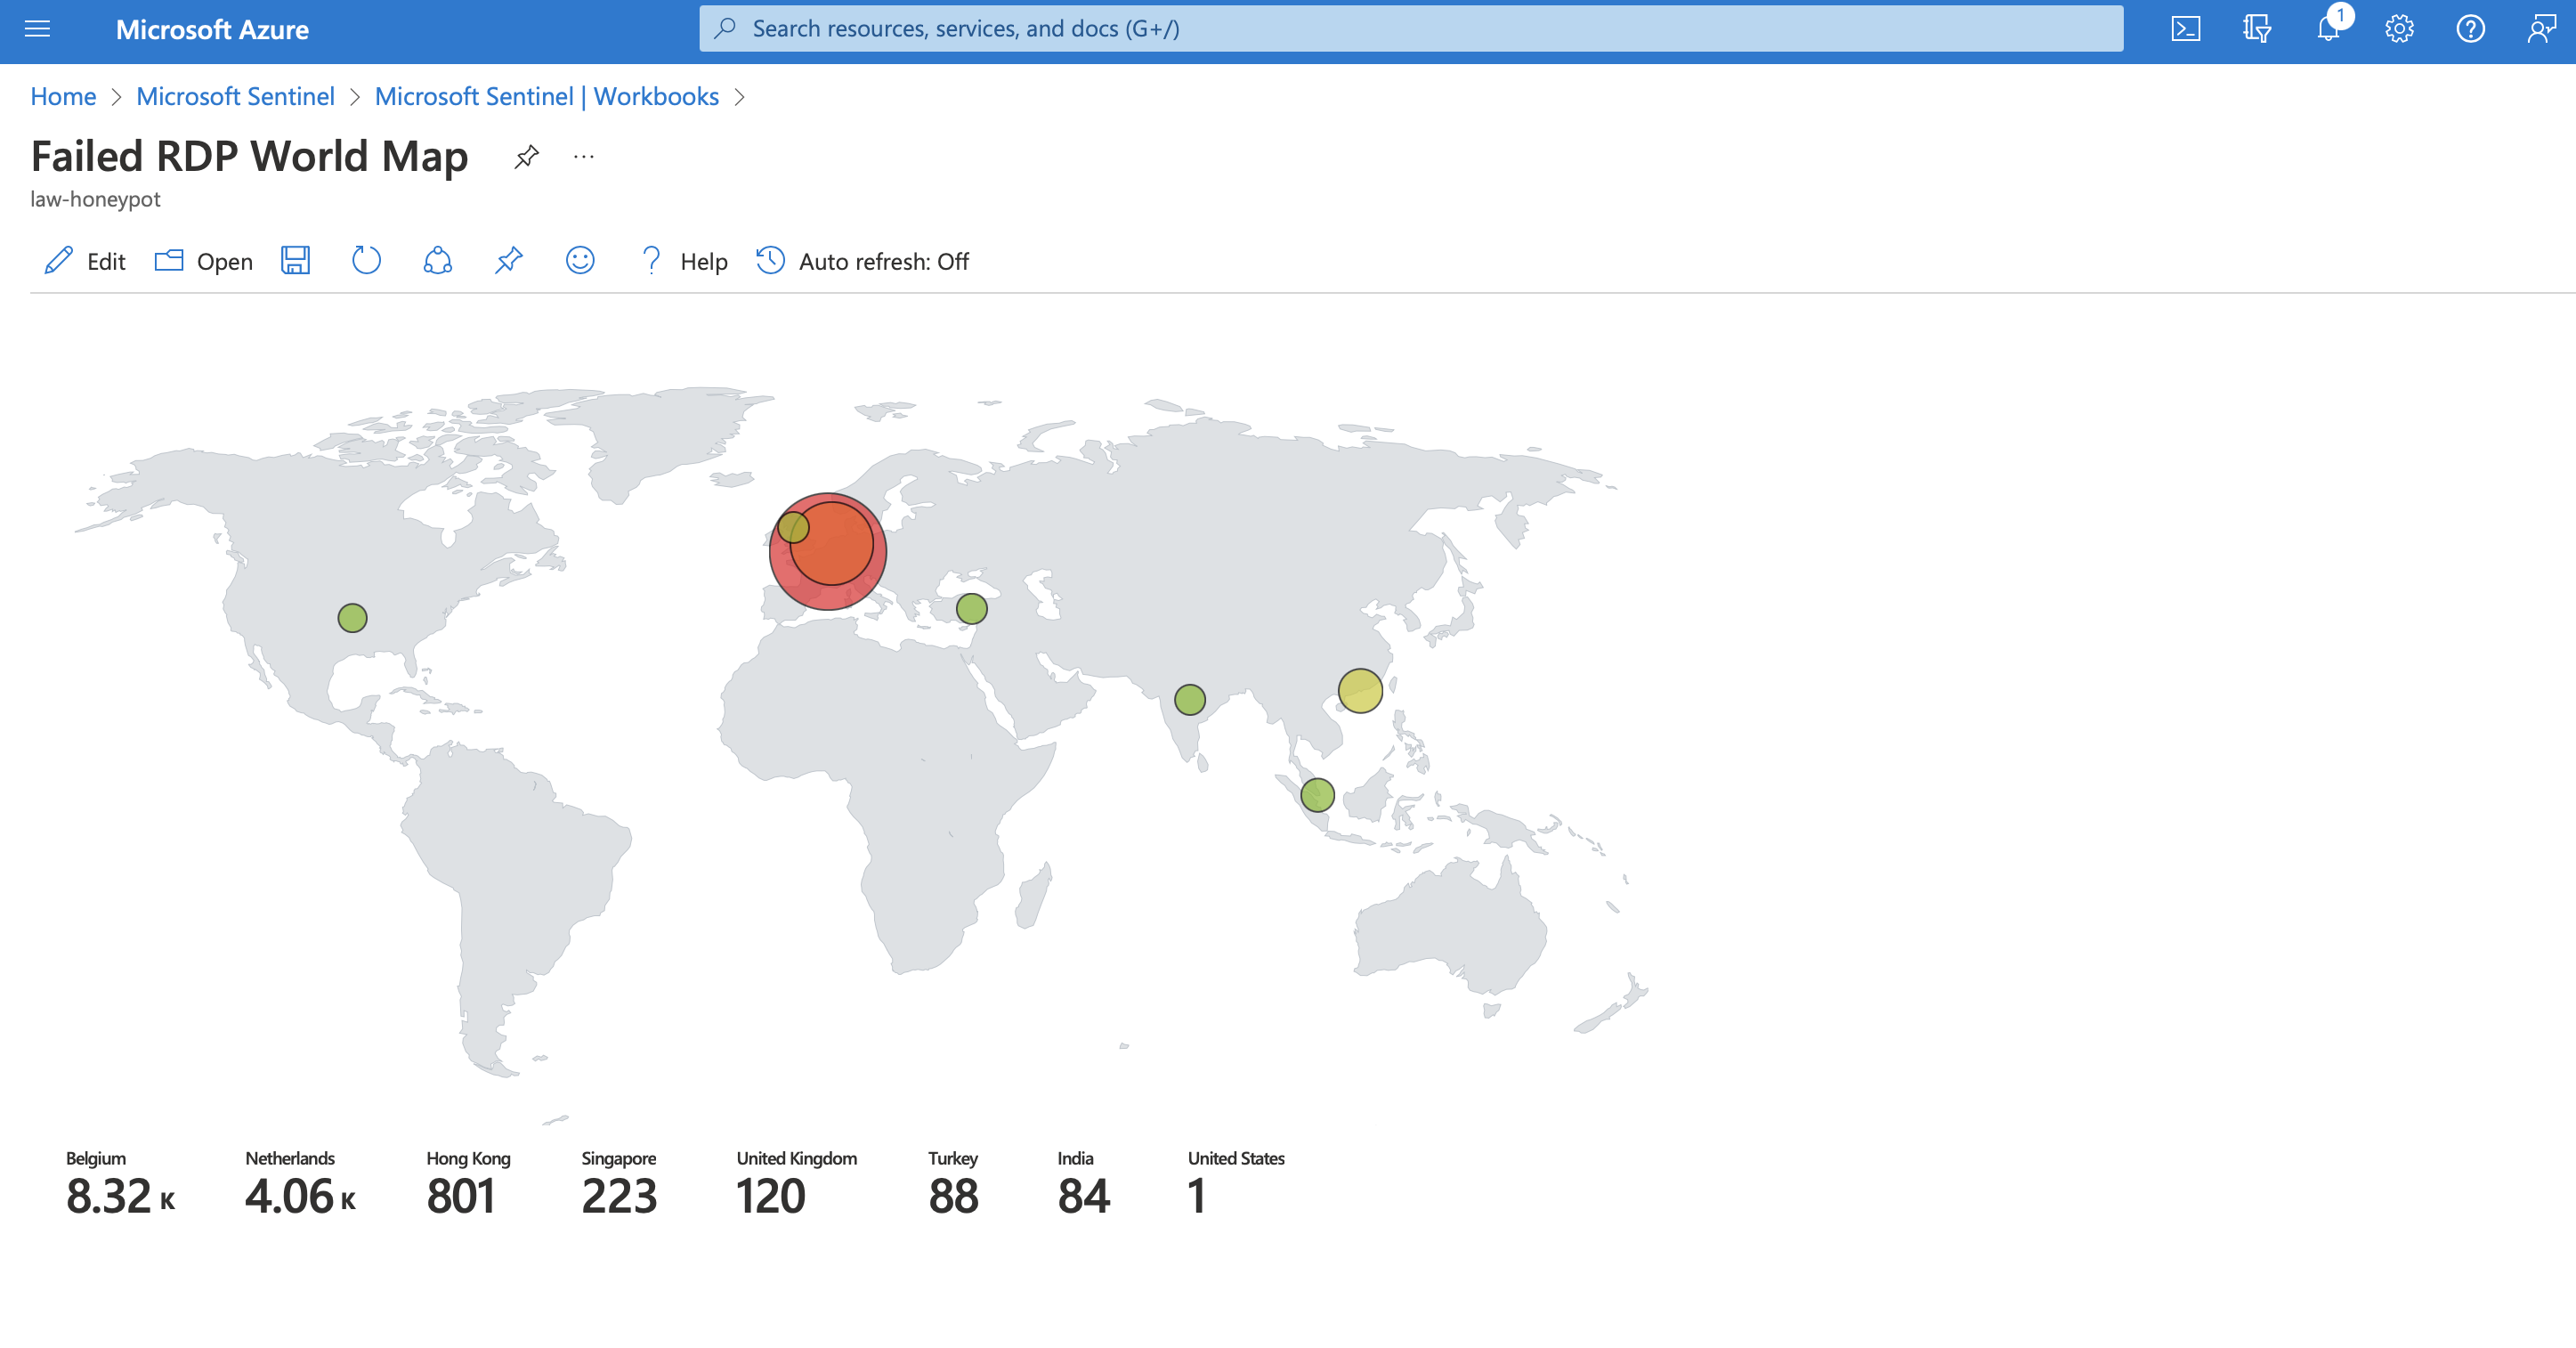The width and height of the screenshot is (2576, 1348).
Task: Open the more options ellipsis beside title
Action: [x=584, y=157]
